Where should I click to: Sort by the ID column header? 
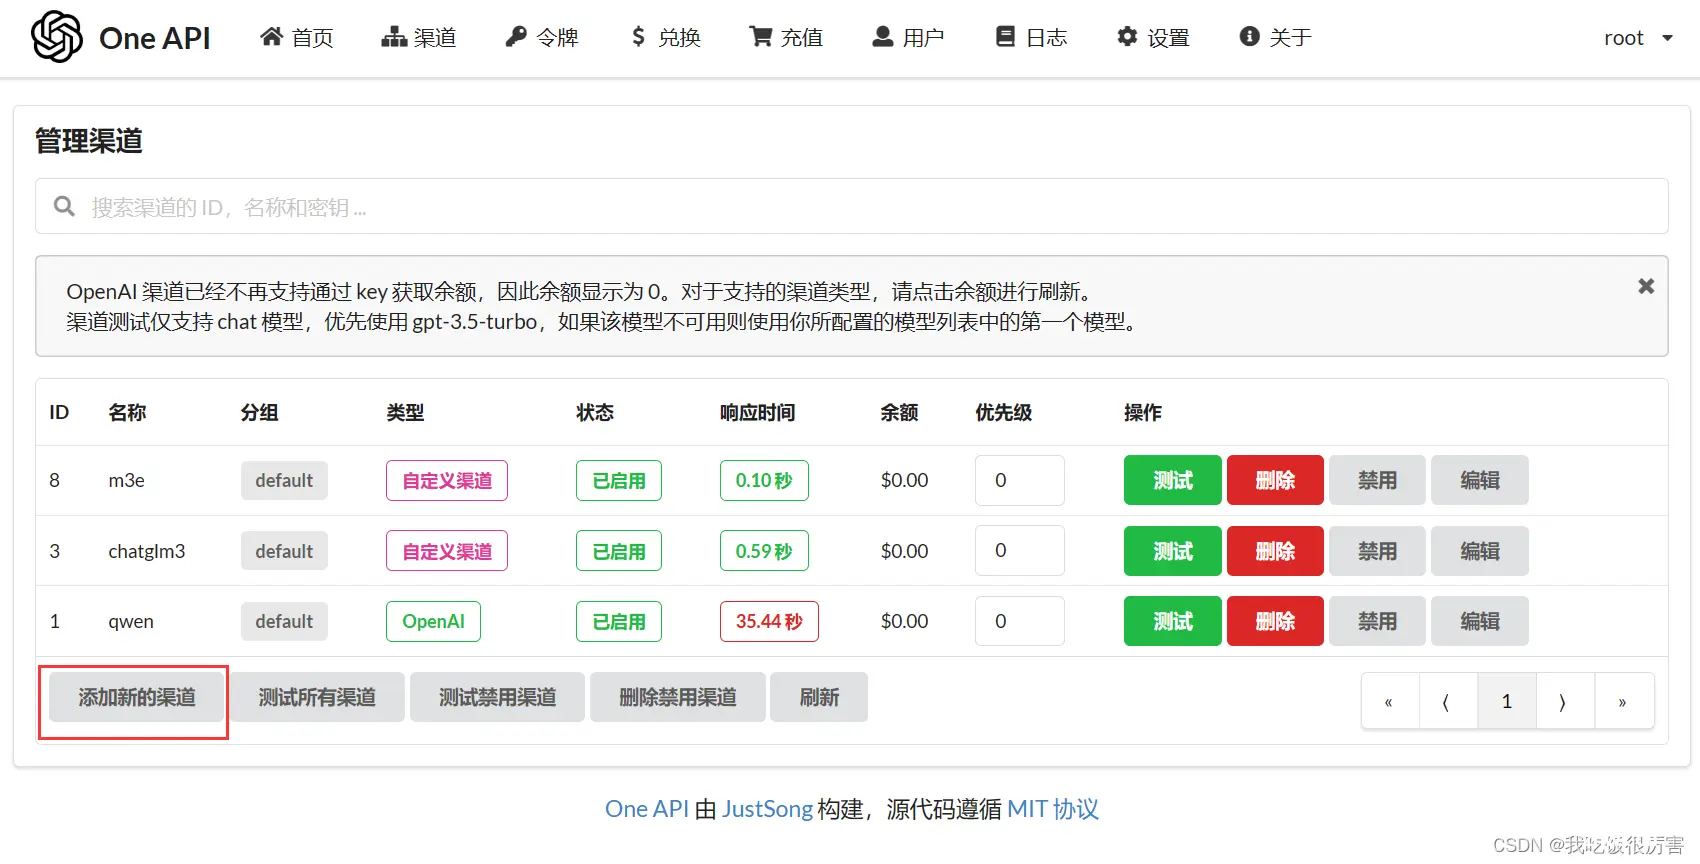pyautogui.click(x=59, y=412)
